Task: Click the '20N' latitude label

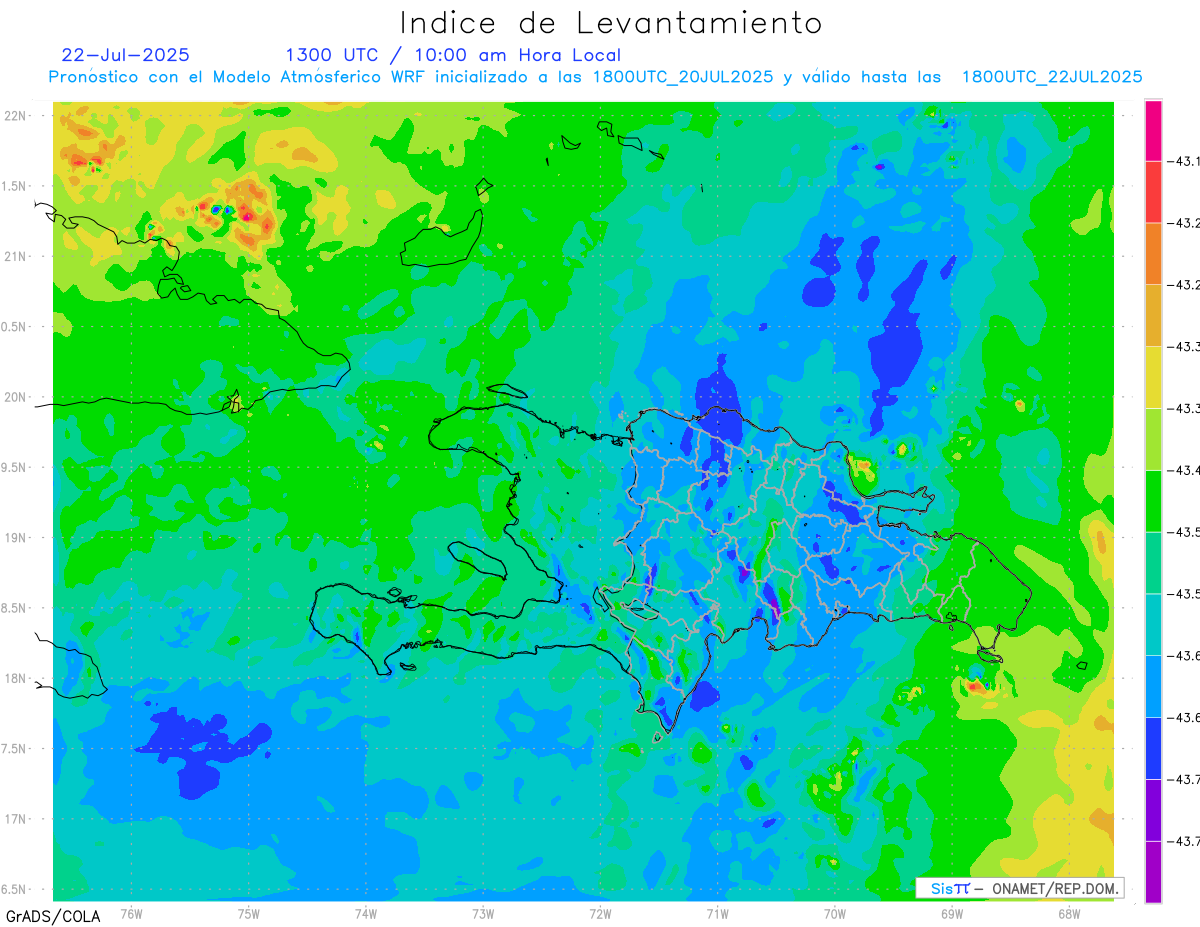Action: pyautogui.click(x=15, y=397)
